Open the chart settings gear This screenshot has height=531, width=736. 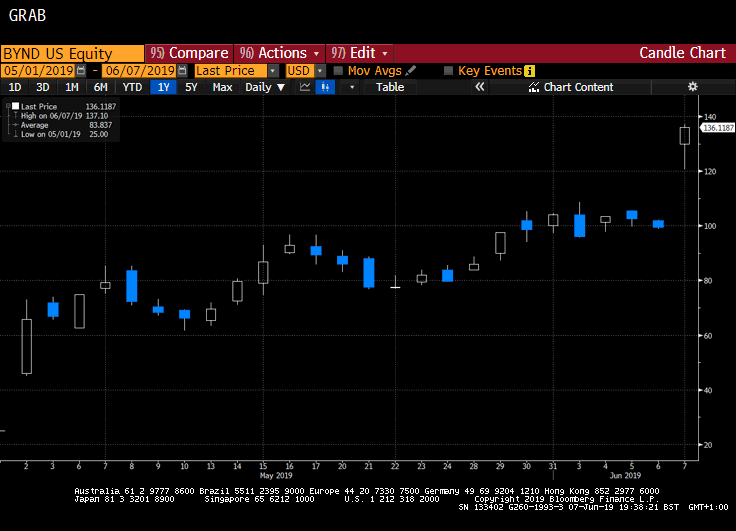coord(692,87)
